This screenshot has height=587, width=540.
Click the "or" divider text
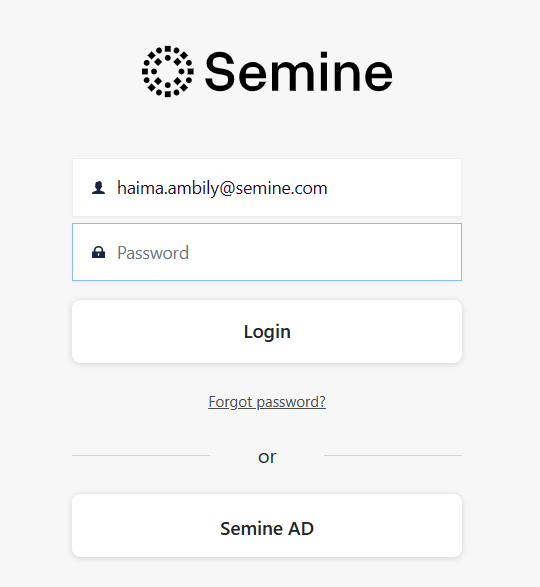click(267, 457)
